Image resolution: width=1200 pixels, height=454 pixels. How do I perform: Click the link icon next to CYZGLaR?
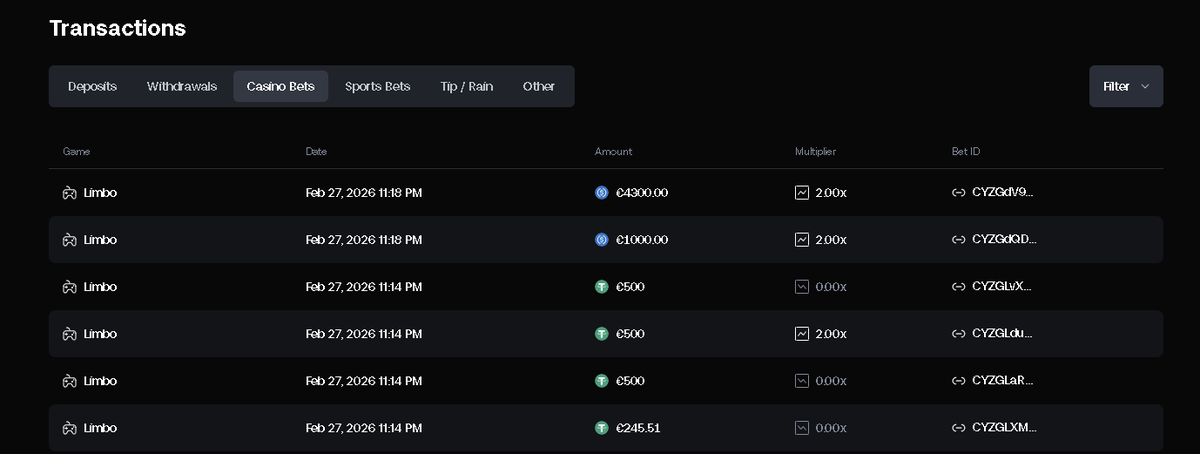(x=959, y=381)
